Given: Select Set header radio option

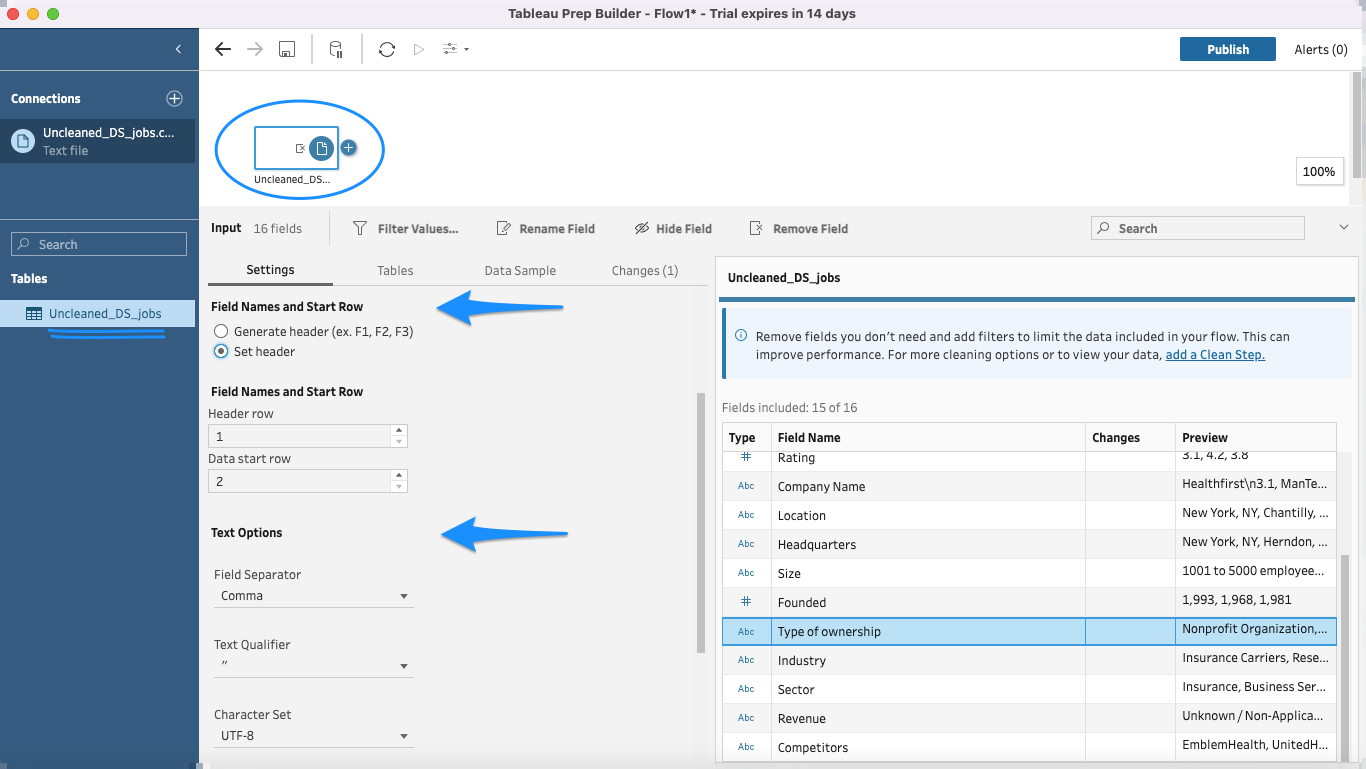Looking at the screenshot, I should 221,351.
